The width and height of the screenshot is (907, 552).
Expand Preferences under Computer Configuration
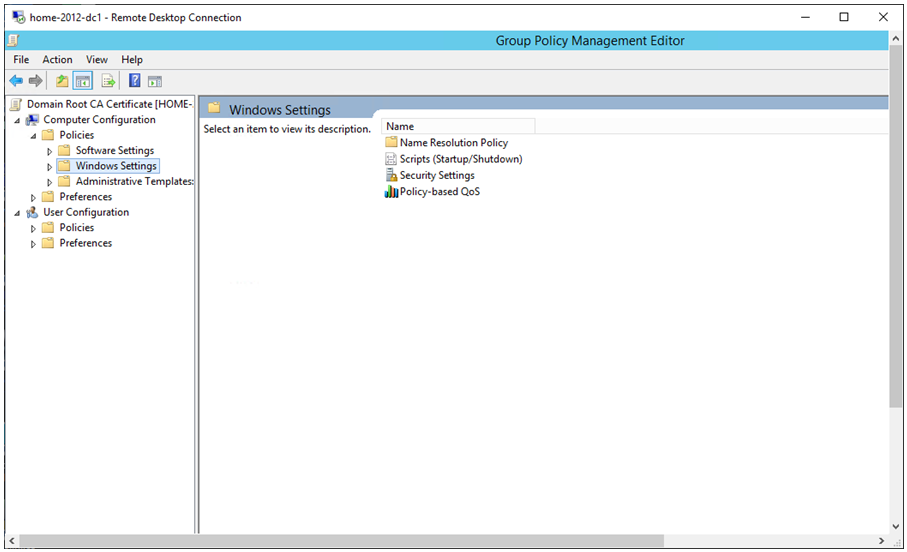coord(33,197)
